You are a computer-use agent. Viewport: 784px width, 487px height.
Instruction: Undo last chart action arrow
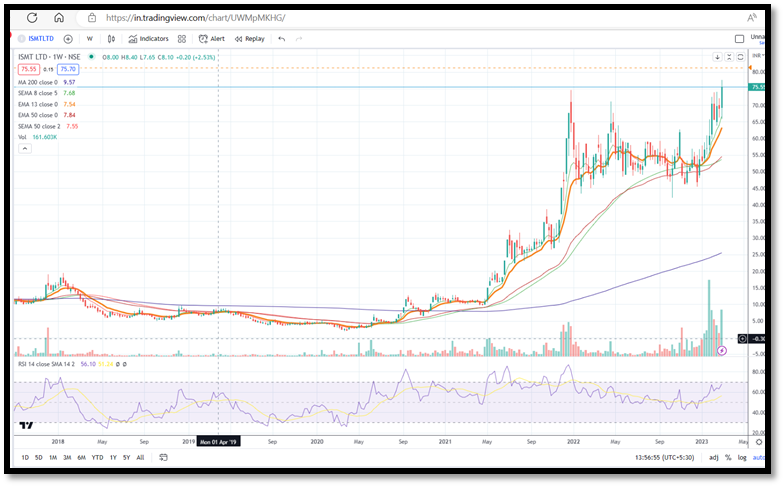tap(282, 38)
